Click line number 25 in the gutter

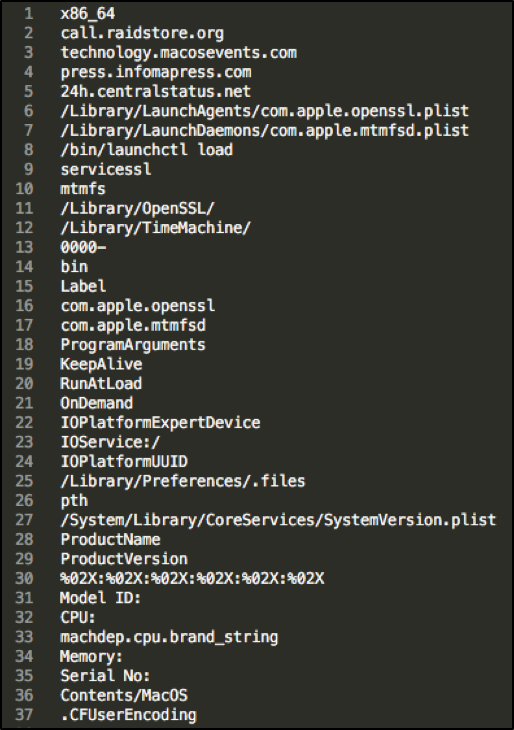(x=24, y=481)
